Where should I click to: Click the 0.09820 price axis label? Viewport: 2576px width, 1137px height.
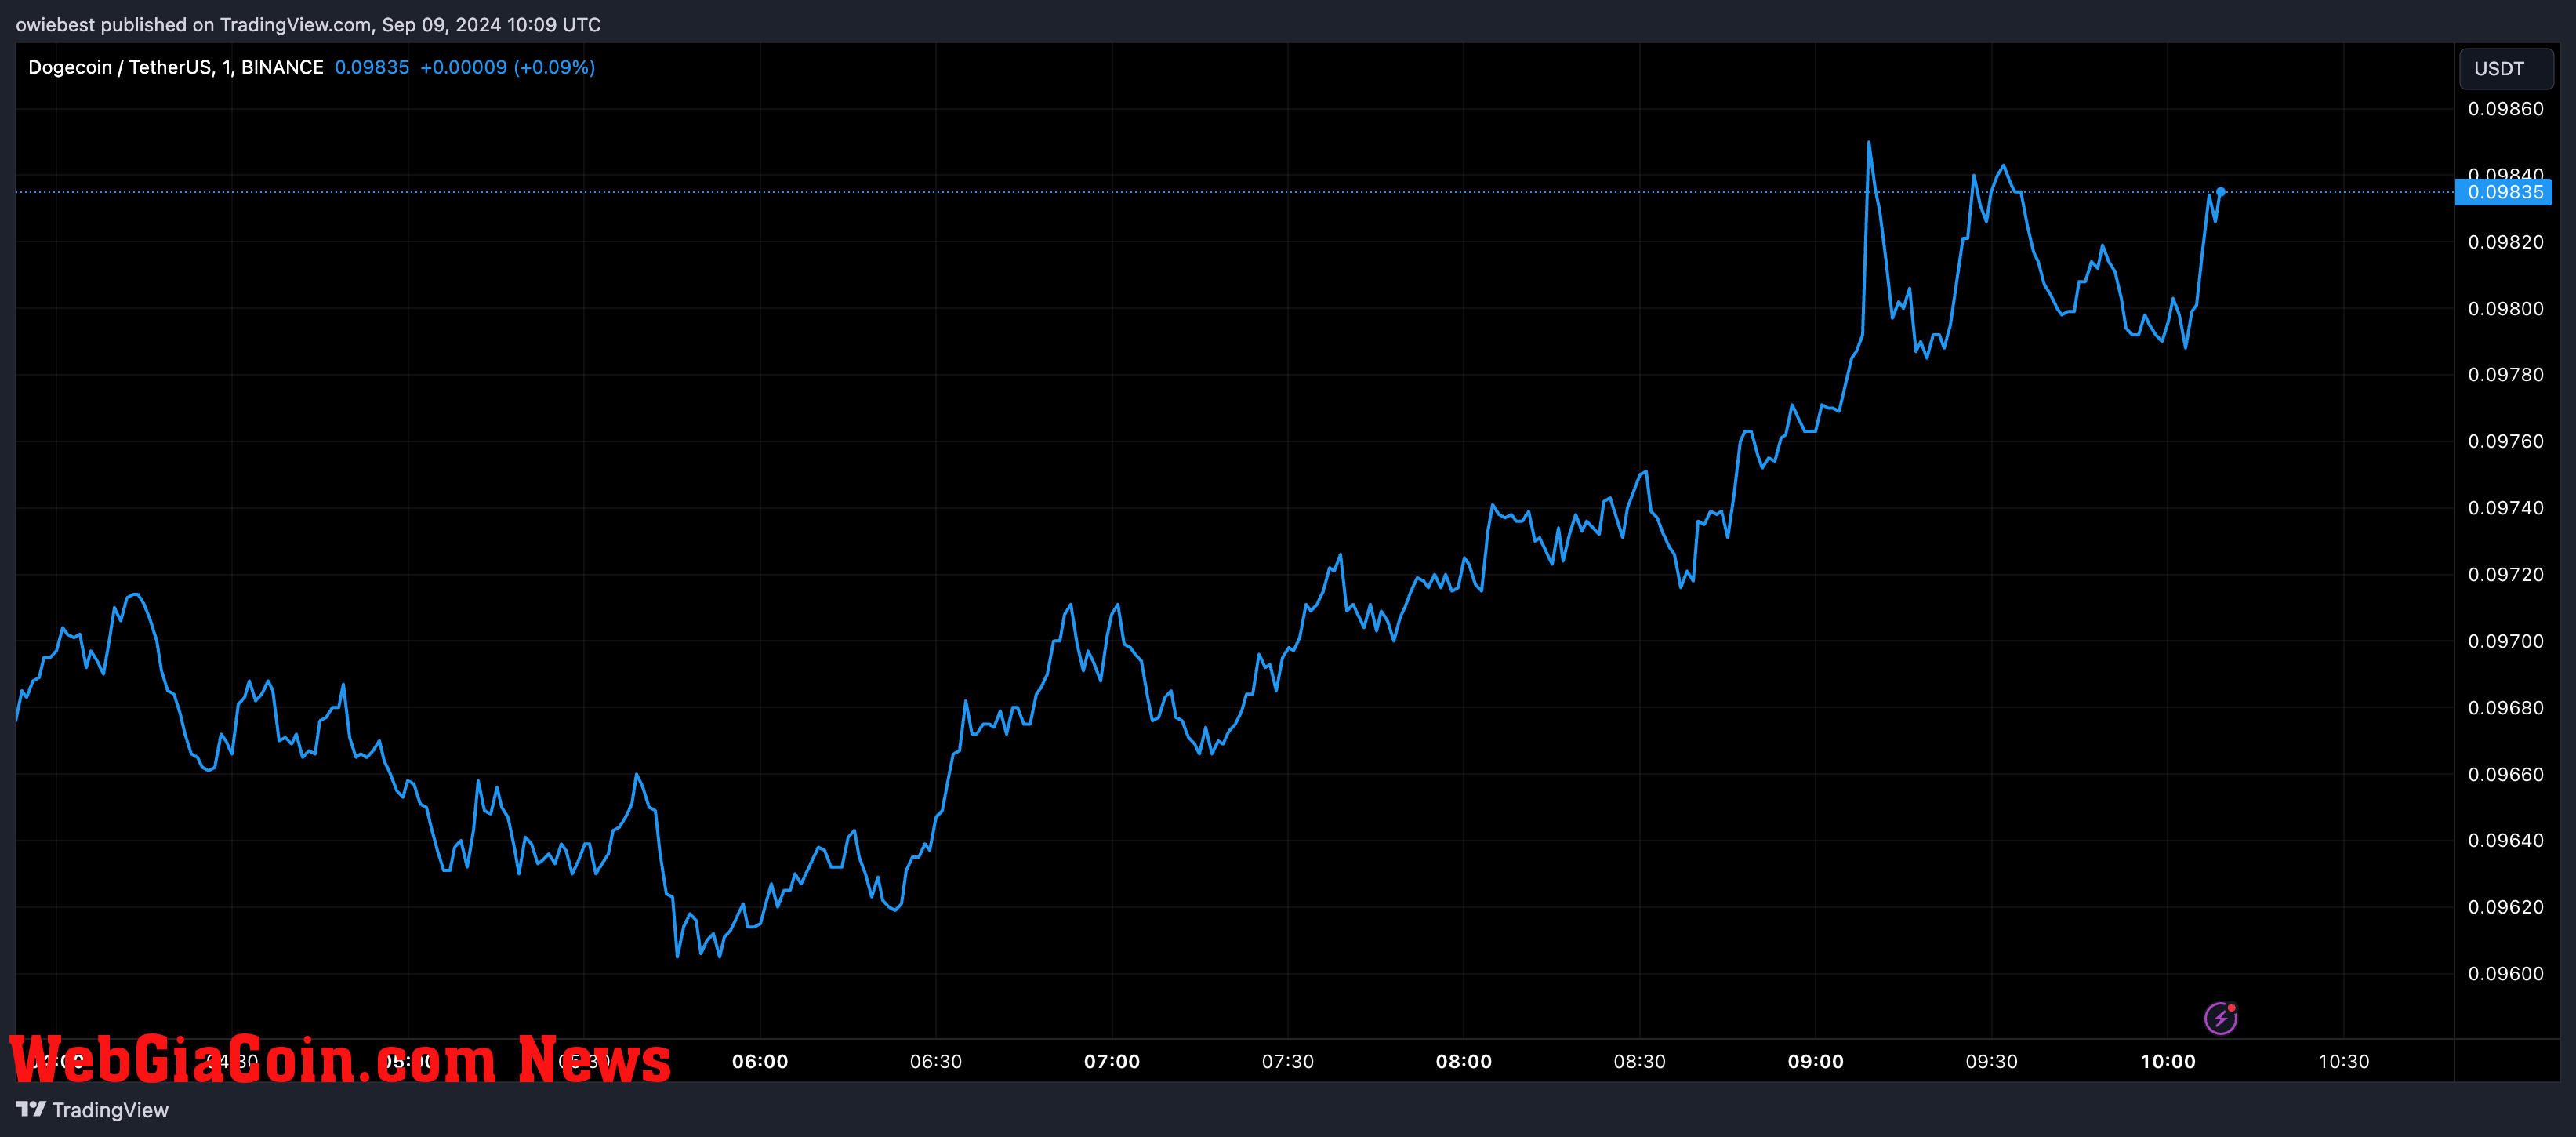[x=2505, y=242]
